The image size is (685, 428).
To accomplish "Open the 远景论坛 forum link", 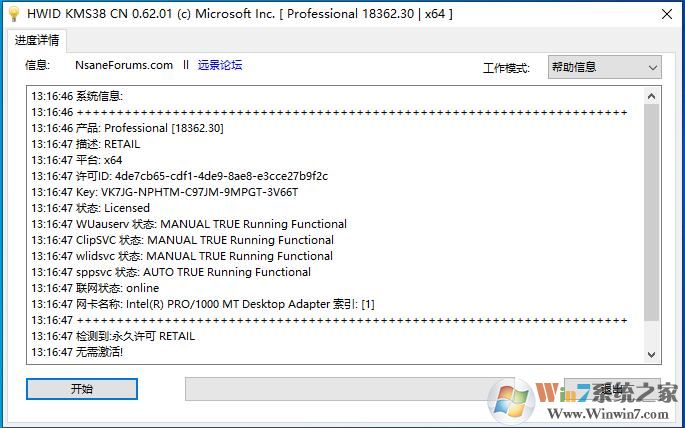I will click(219, 65).
